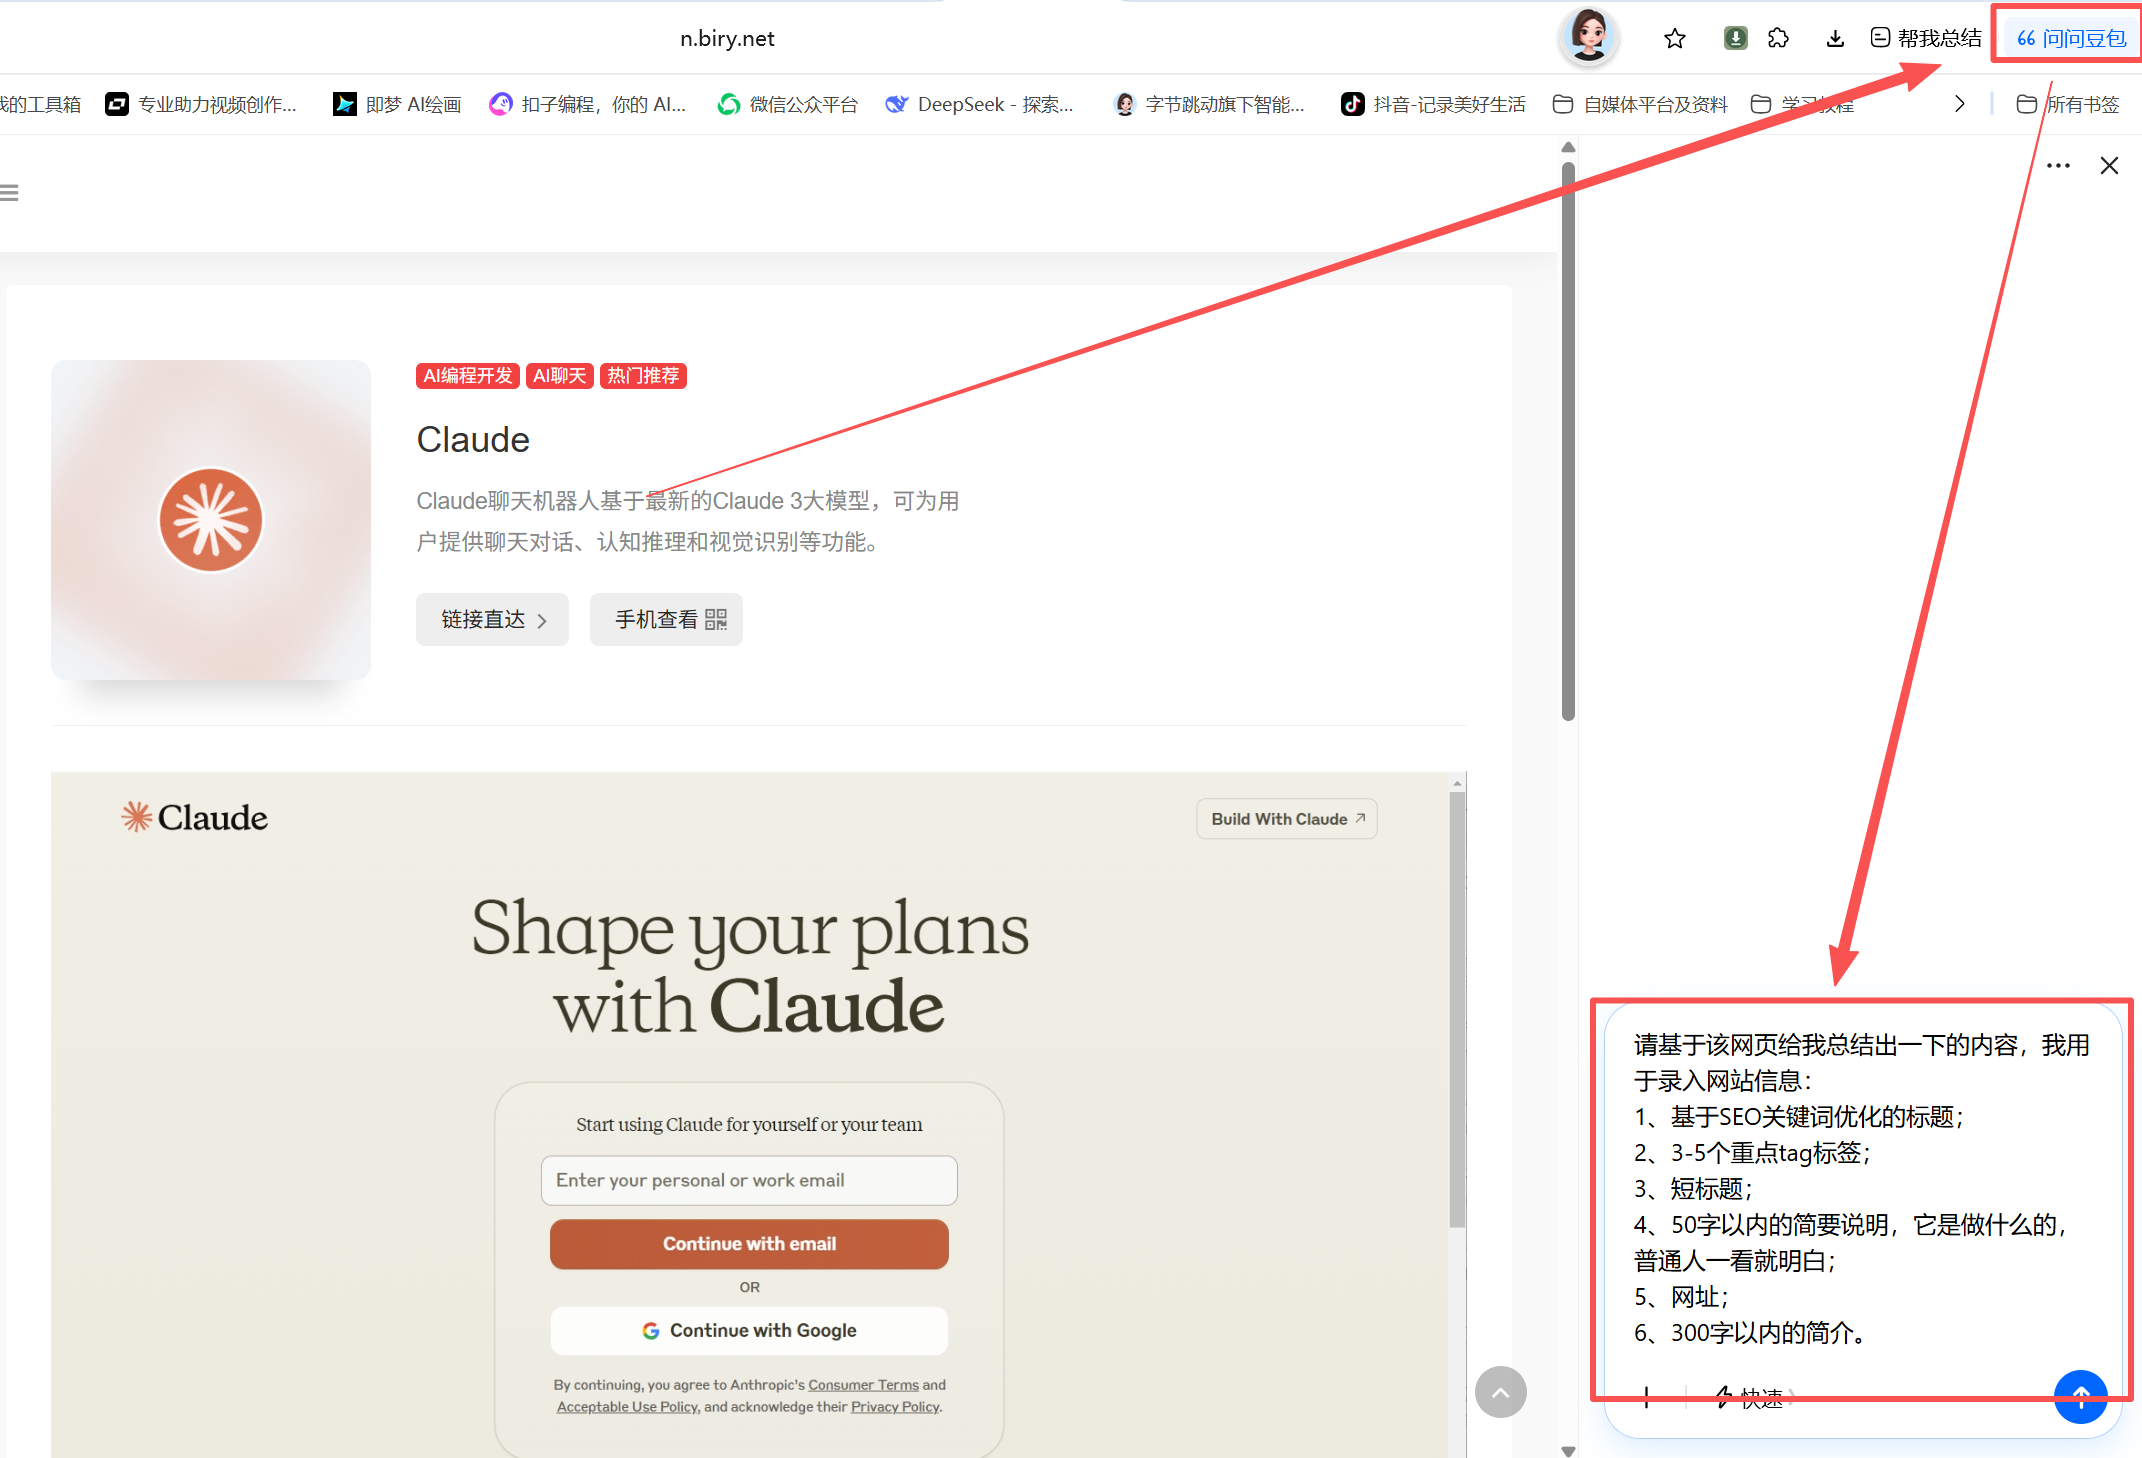Click the email input field
2142x1458 pixels.
point(749,1181)
